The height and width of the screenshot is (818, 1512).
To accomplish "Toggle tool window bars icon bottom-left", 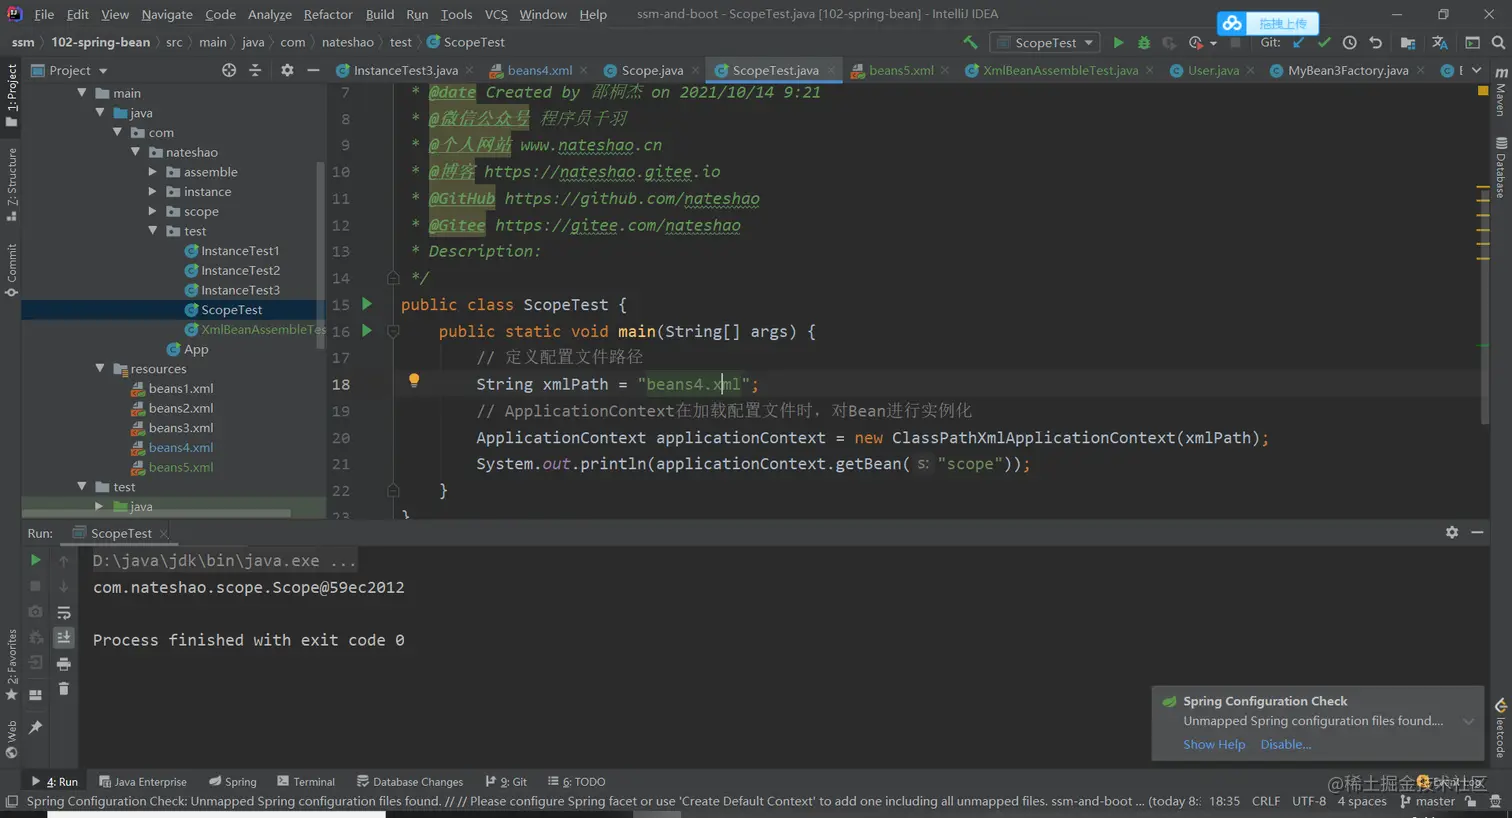I will click(x=11, y=801).
